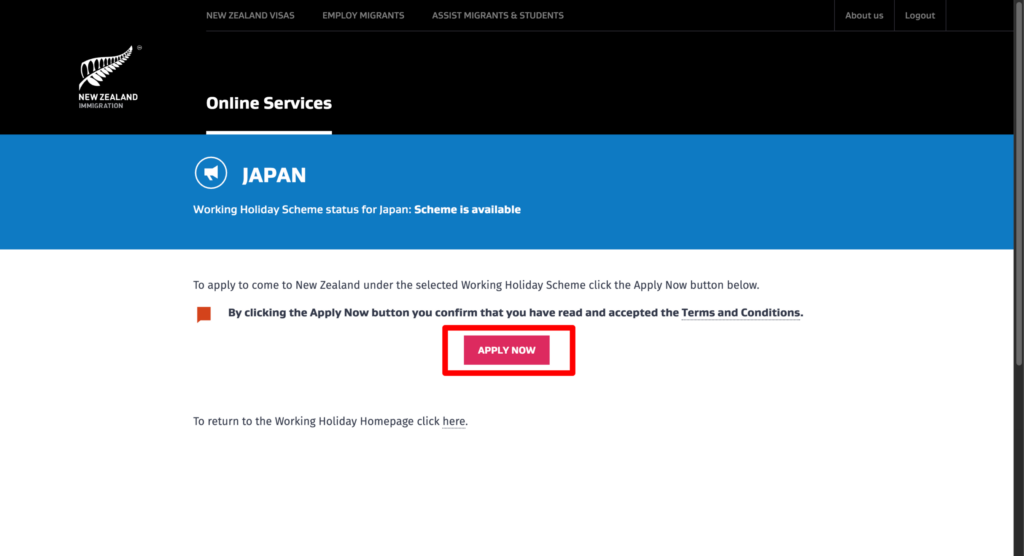Open the Employ Migrants menu
1024x556 pixels.
pyautogui.click(x=363, y=15)
